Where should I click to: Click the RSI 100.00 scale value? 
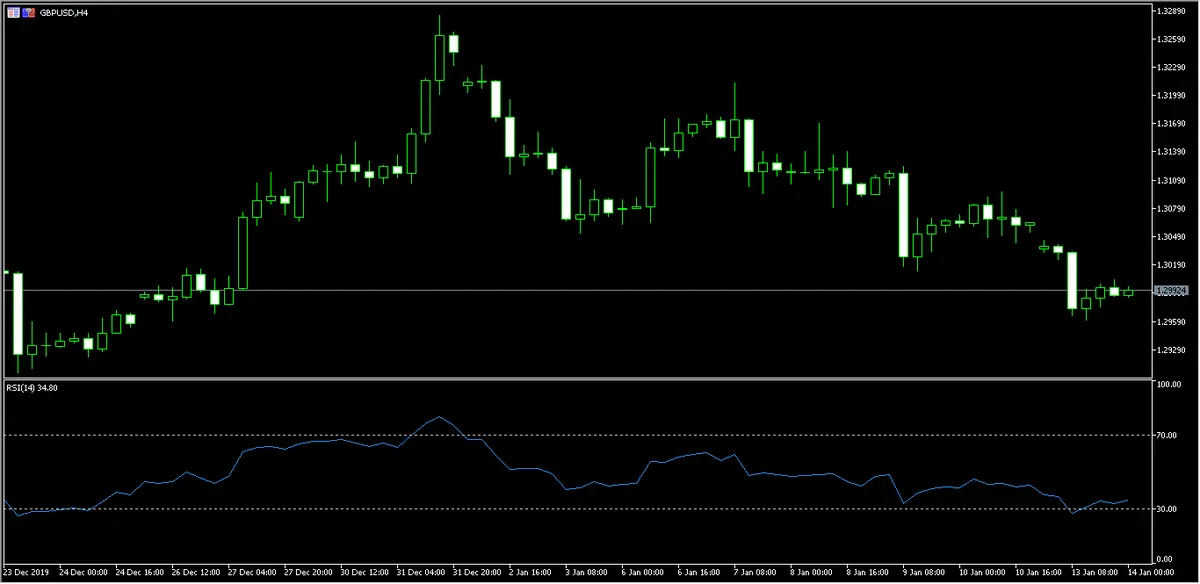pos(1171,384)
